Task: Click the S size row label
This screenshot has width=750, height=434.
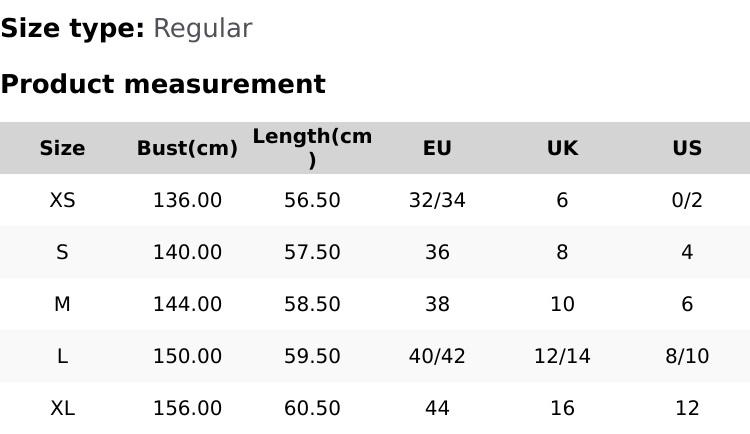Action: pyautogui.click(x=62, y=252)
